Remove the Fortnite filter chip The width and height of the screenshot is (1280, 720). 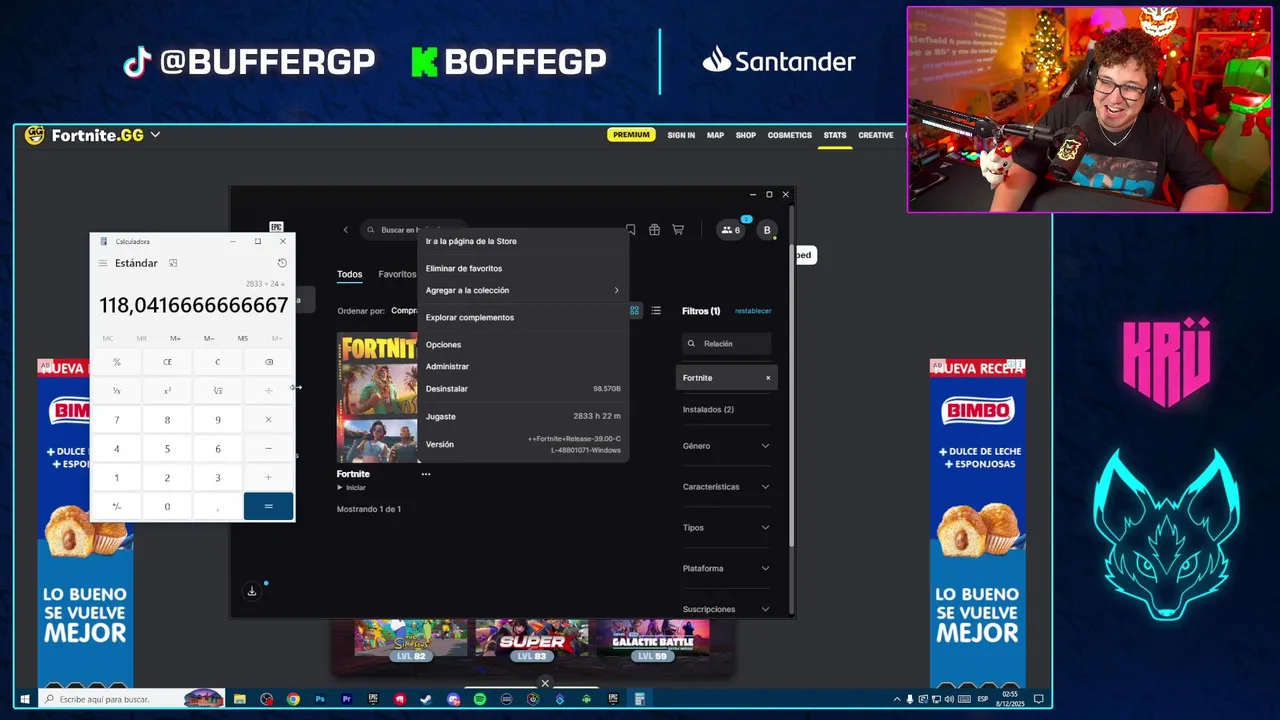(x=768, y=378)
